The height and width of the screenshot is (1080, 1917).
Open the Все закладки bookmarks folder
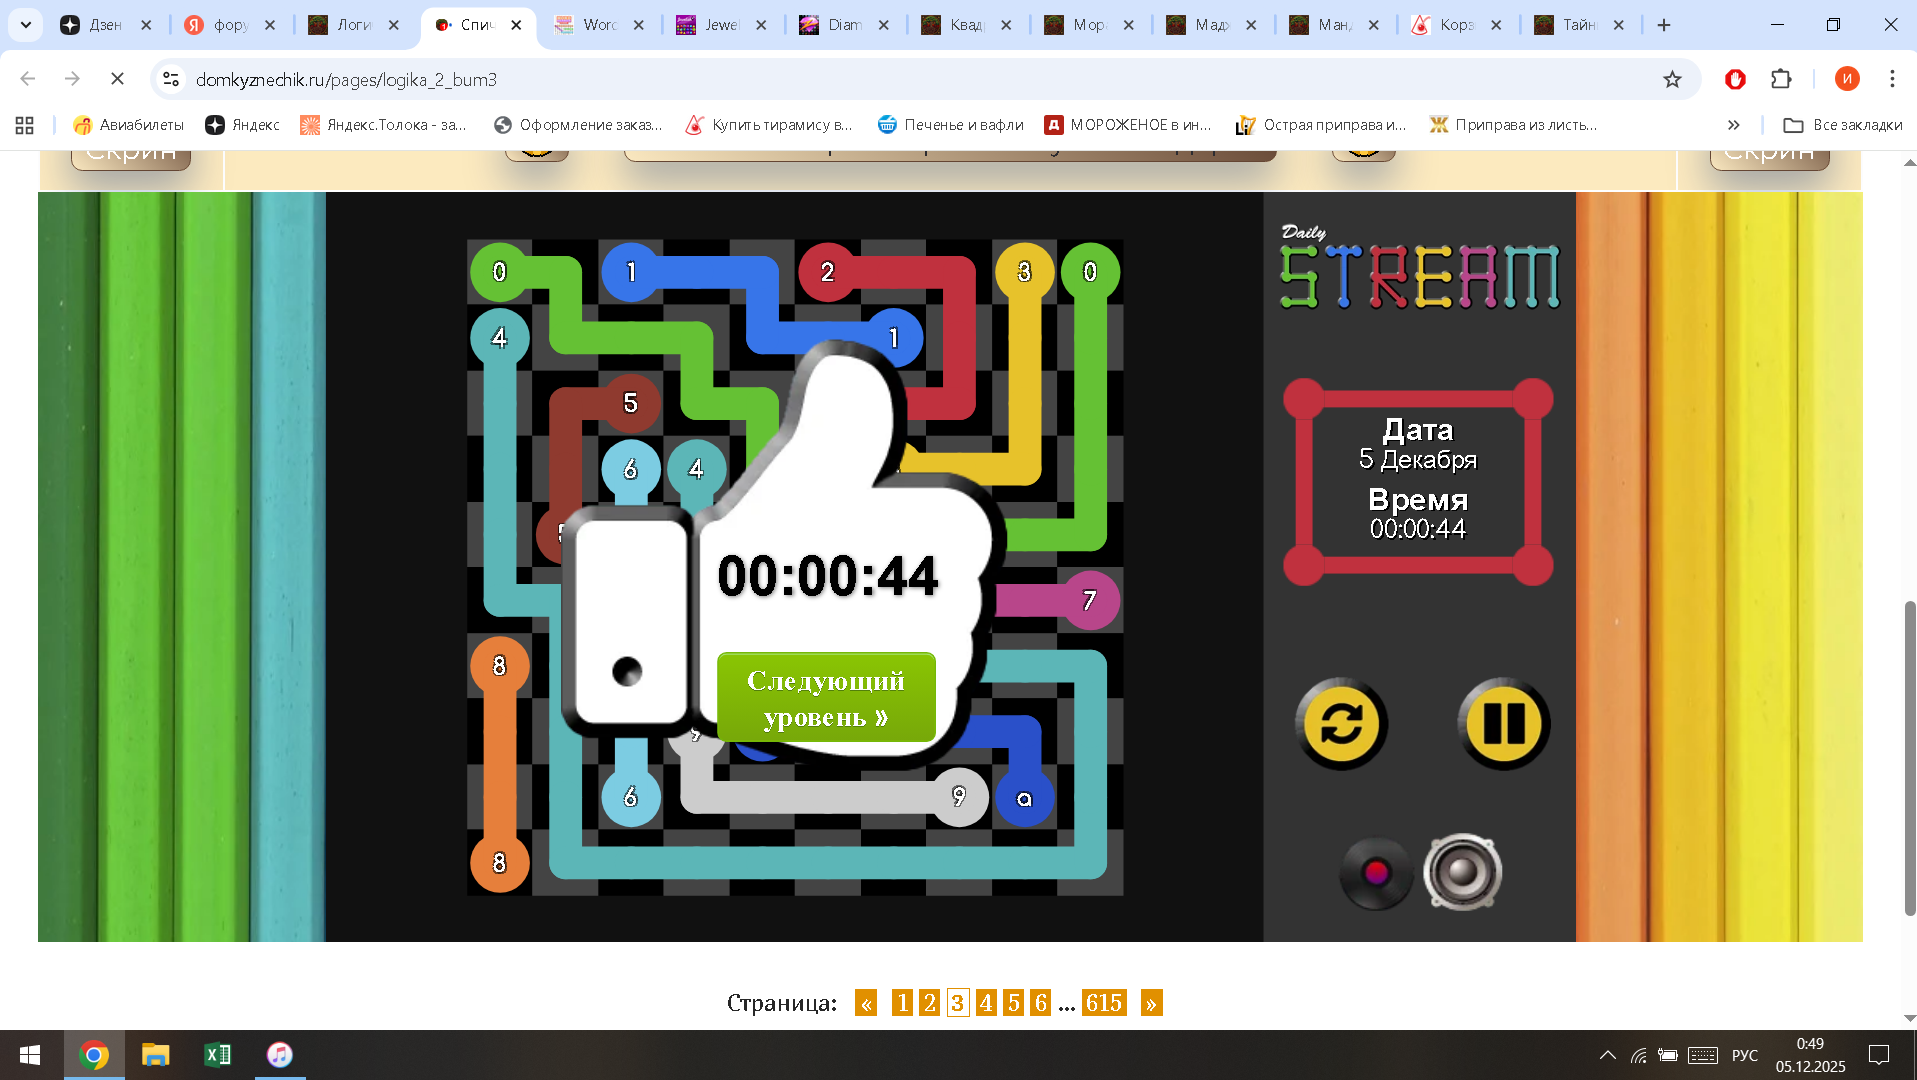[x=1841, y=125]
